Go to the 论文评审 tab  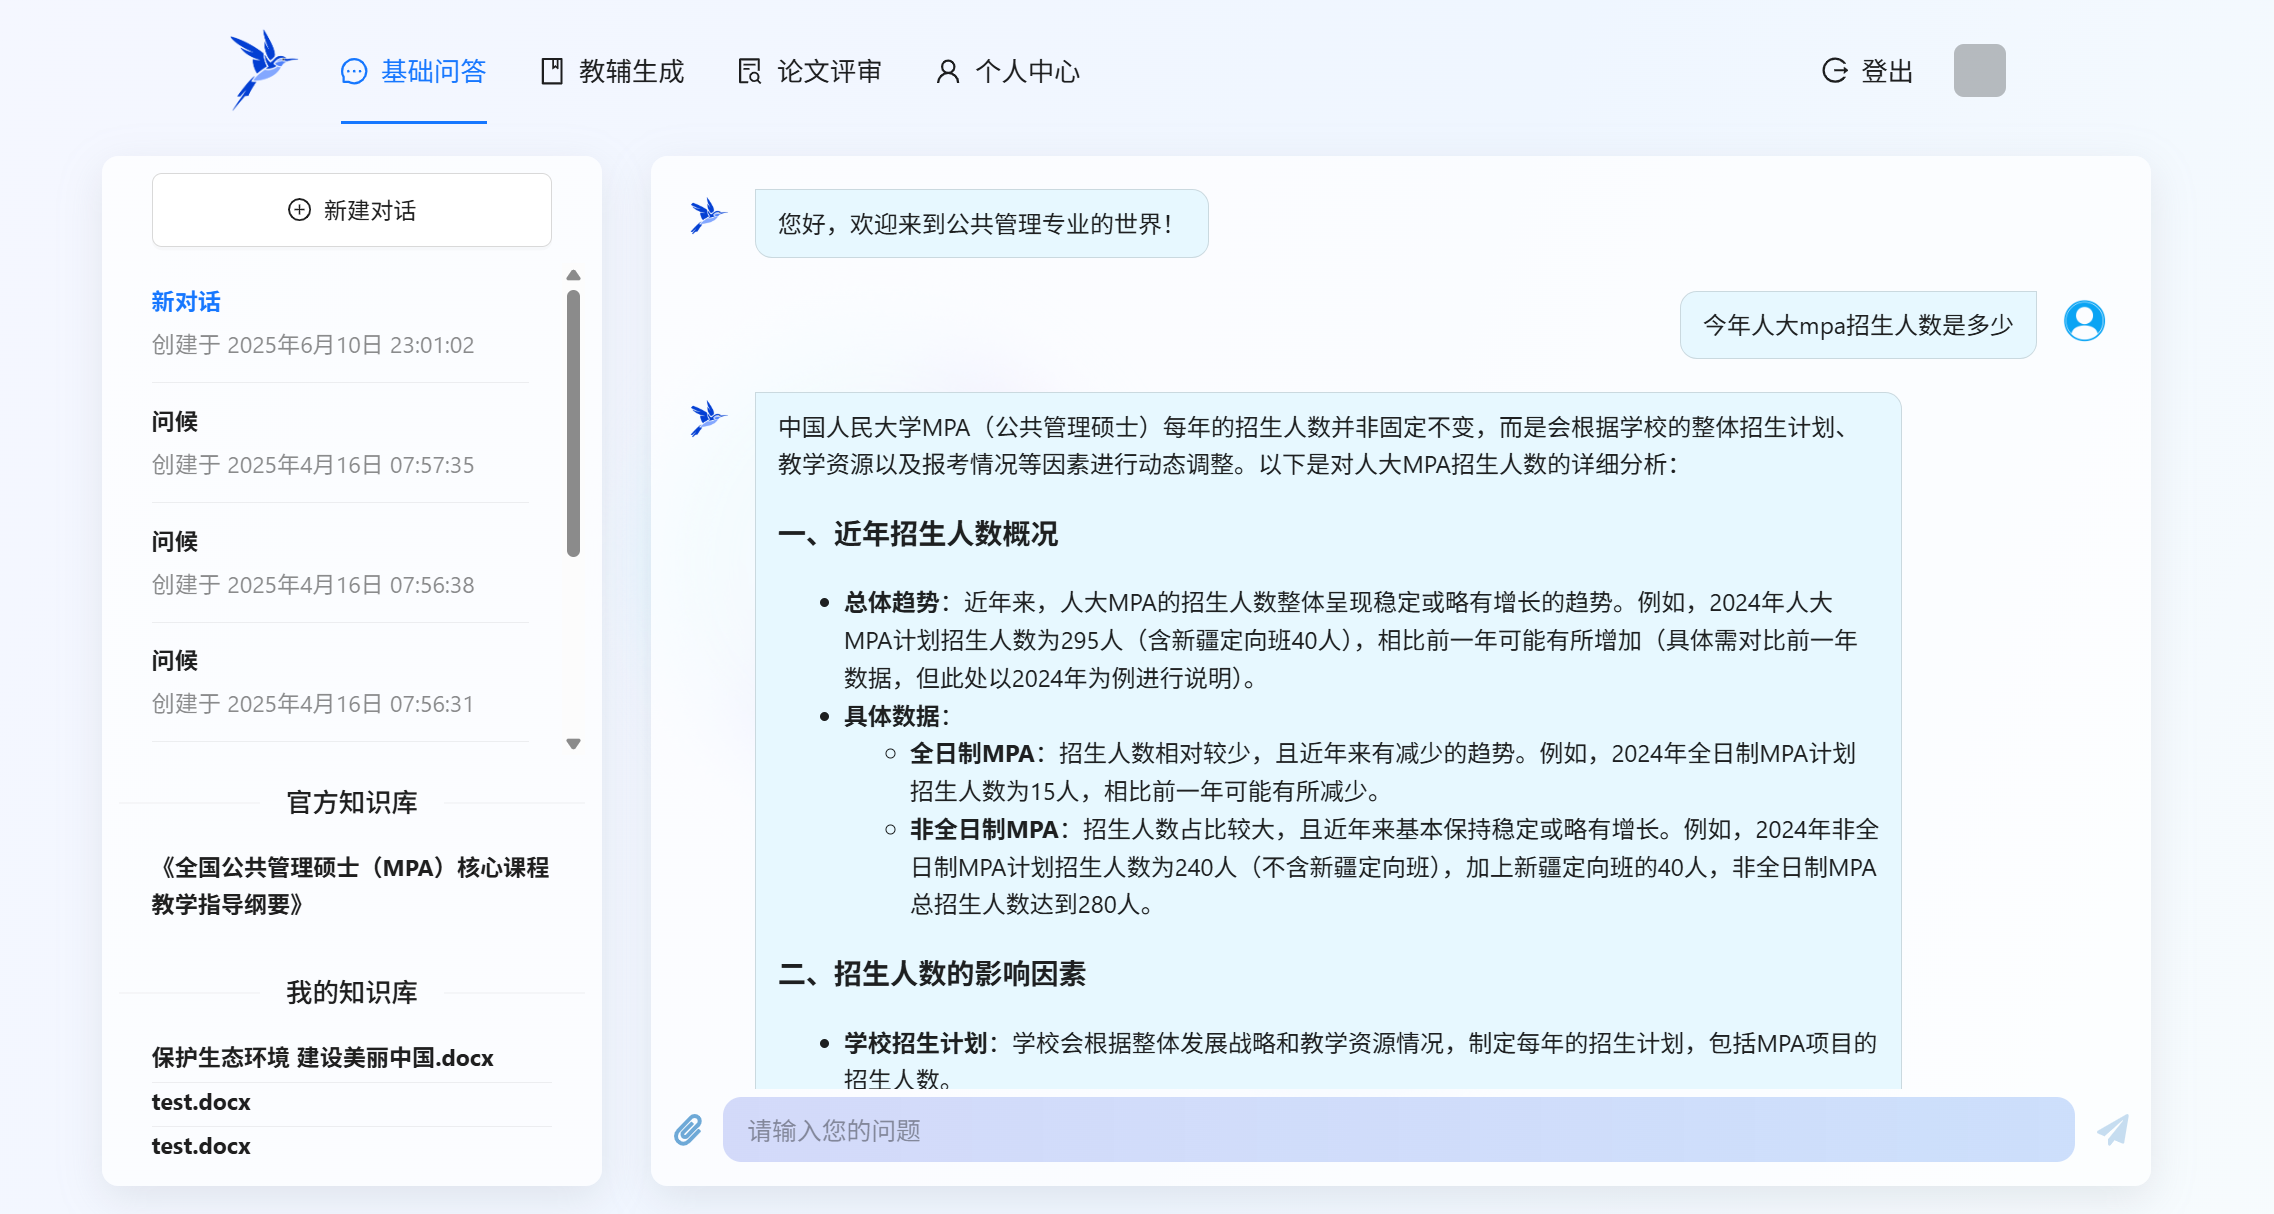click(810, 72)
